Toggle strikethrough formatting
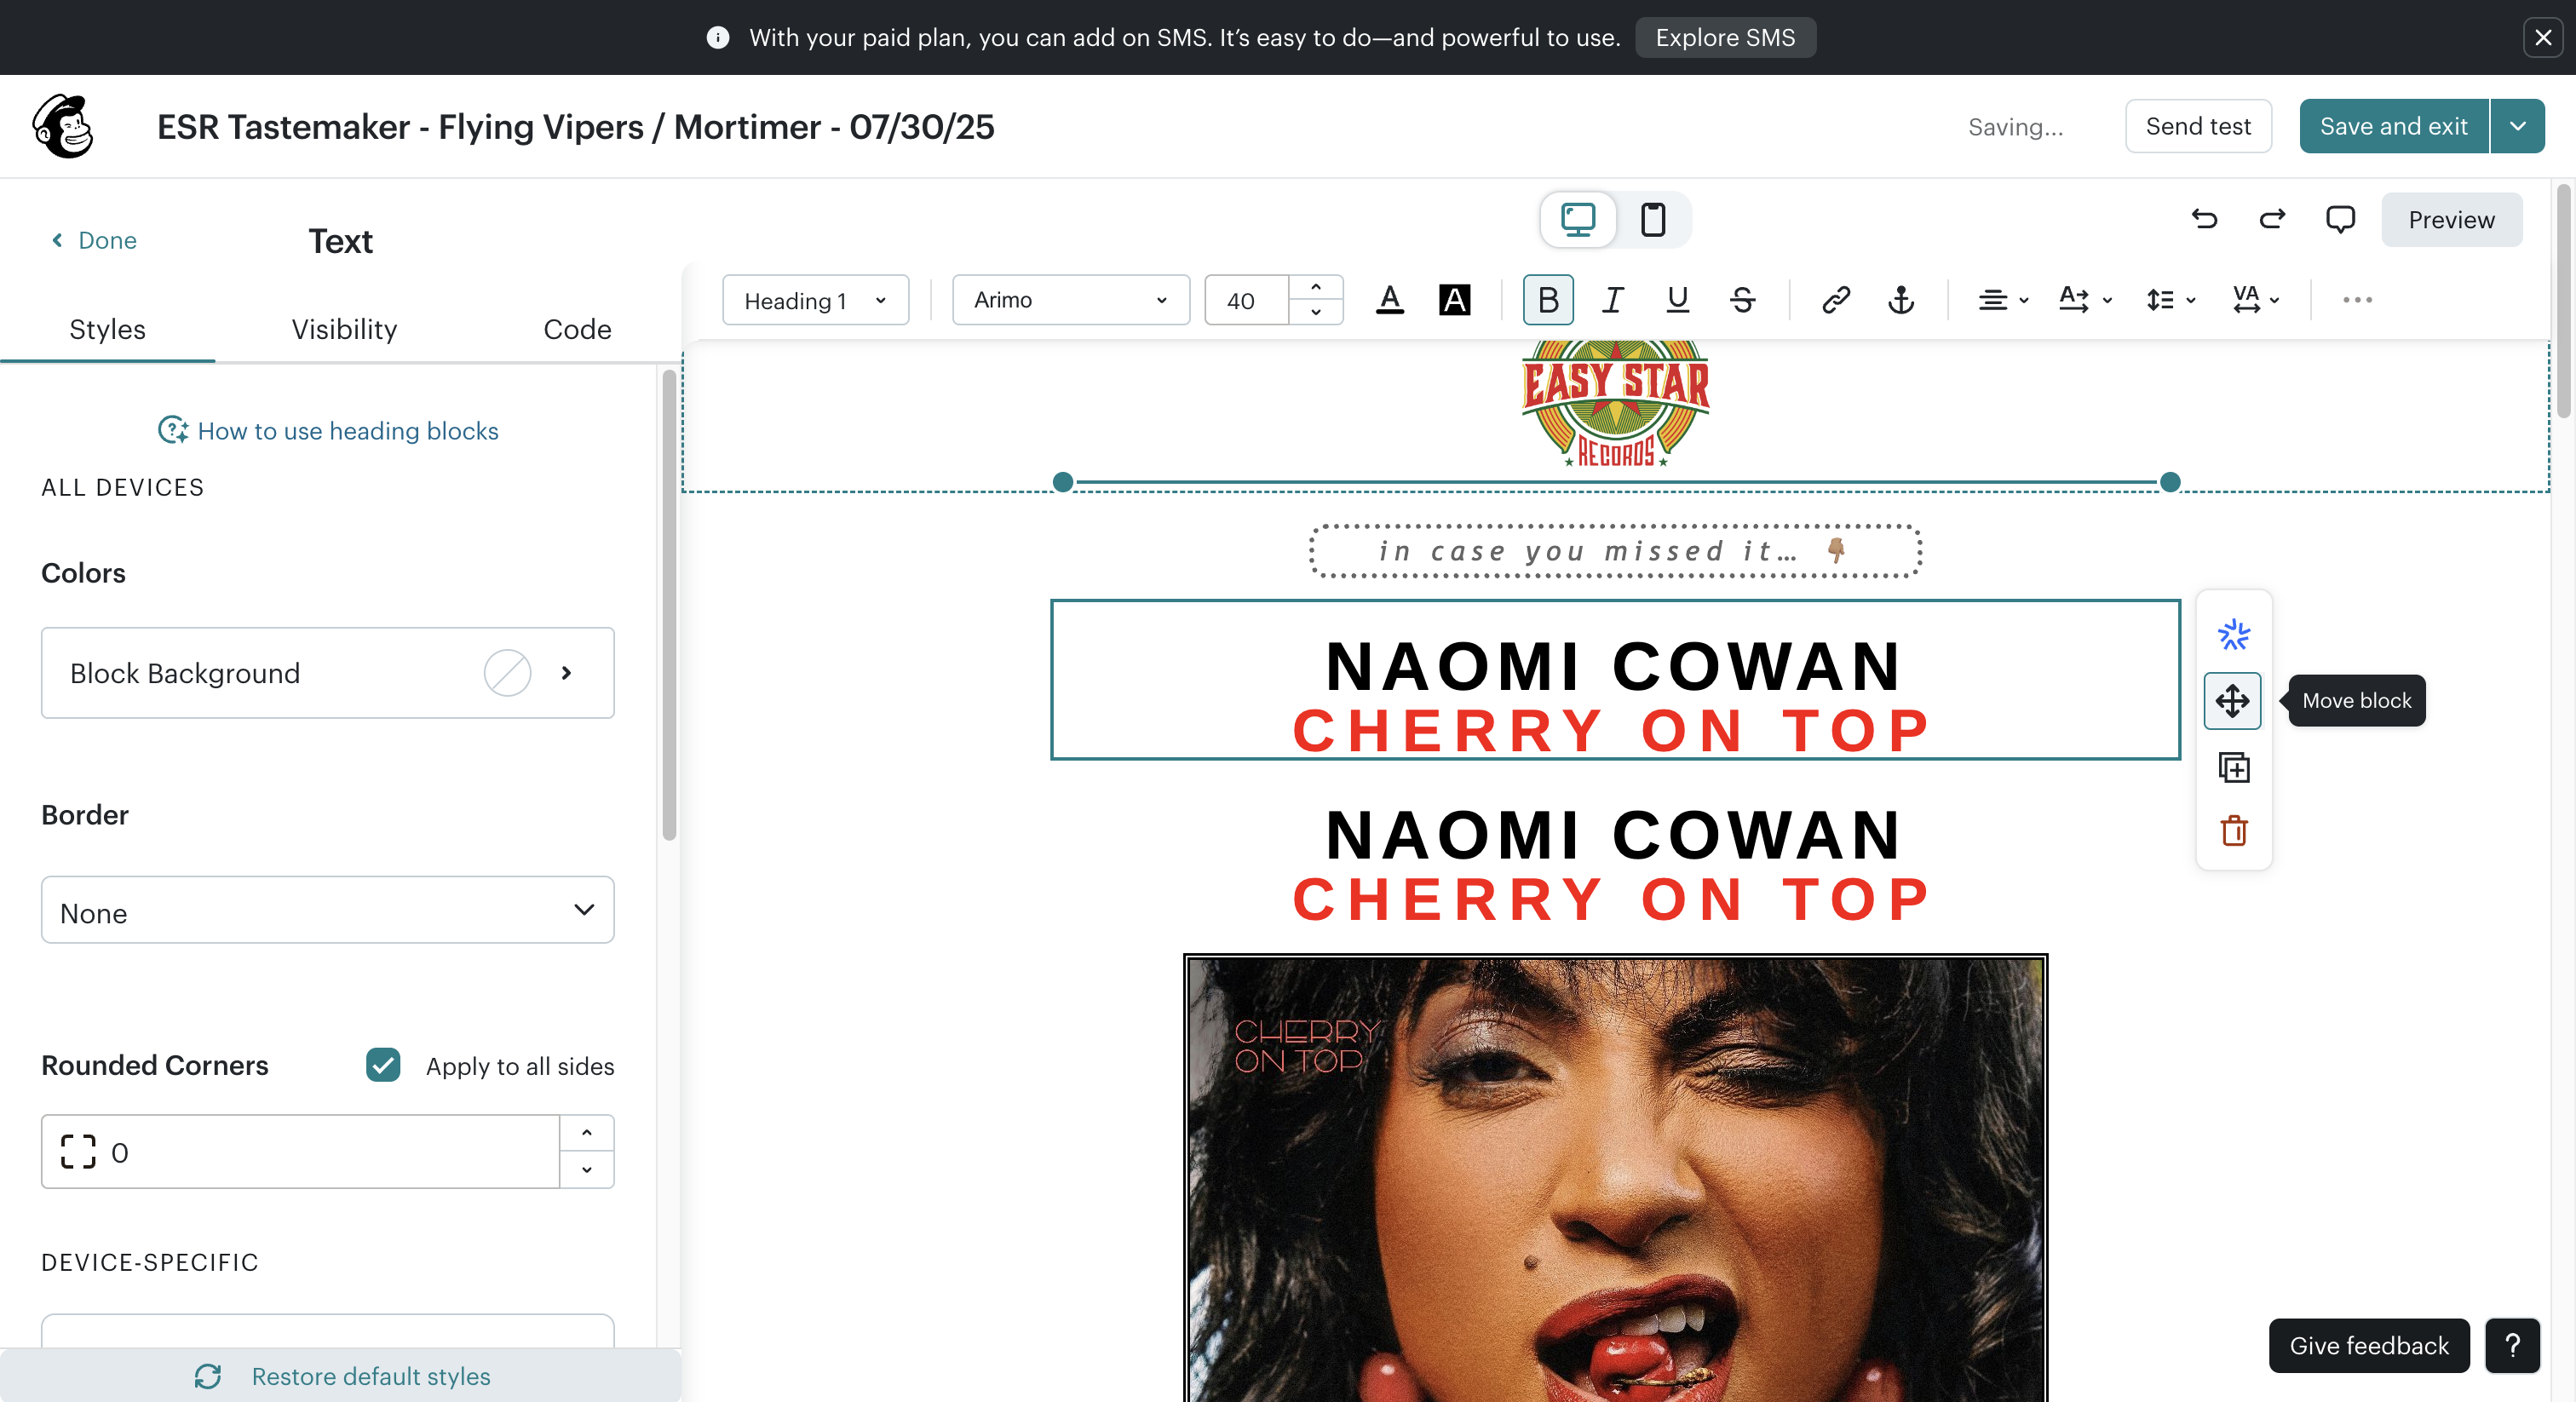The height and width of the screenshot is (1402, 2576). tap(1743, 300)
